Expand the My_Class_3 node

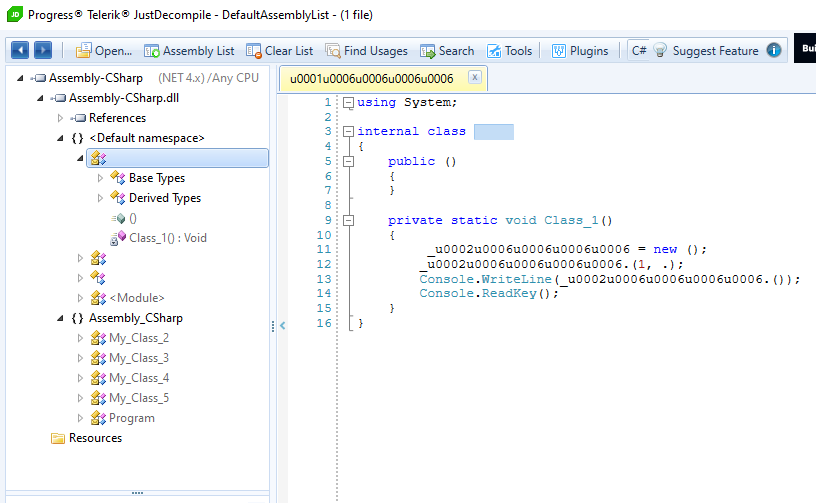[x=80, y=358]
